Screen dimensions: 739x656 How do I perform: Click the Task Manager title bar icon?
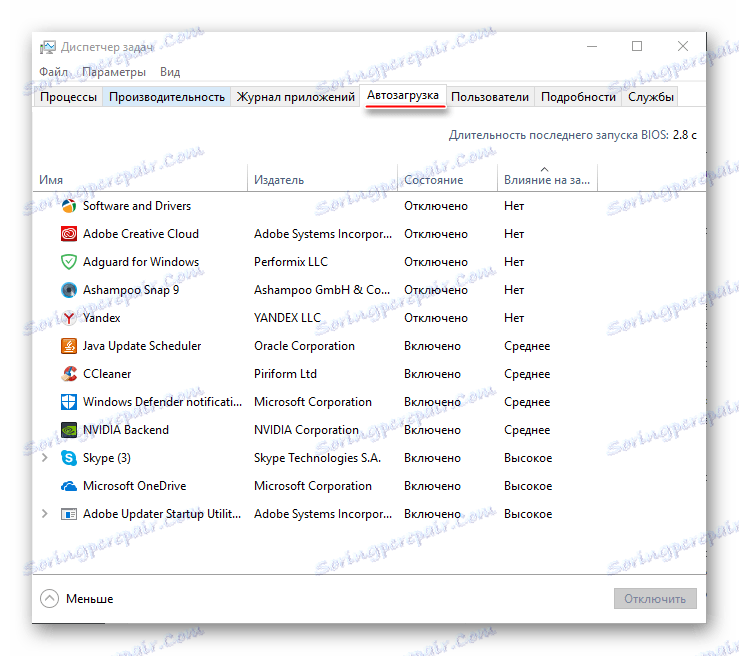click(x=48, y=47)
